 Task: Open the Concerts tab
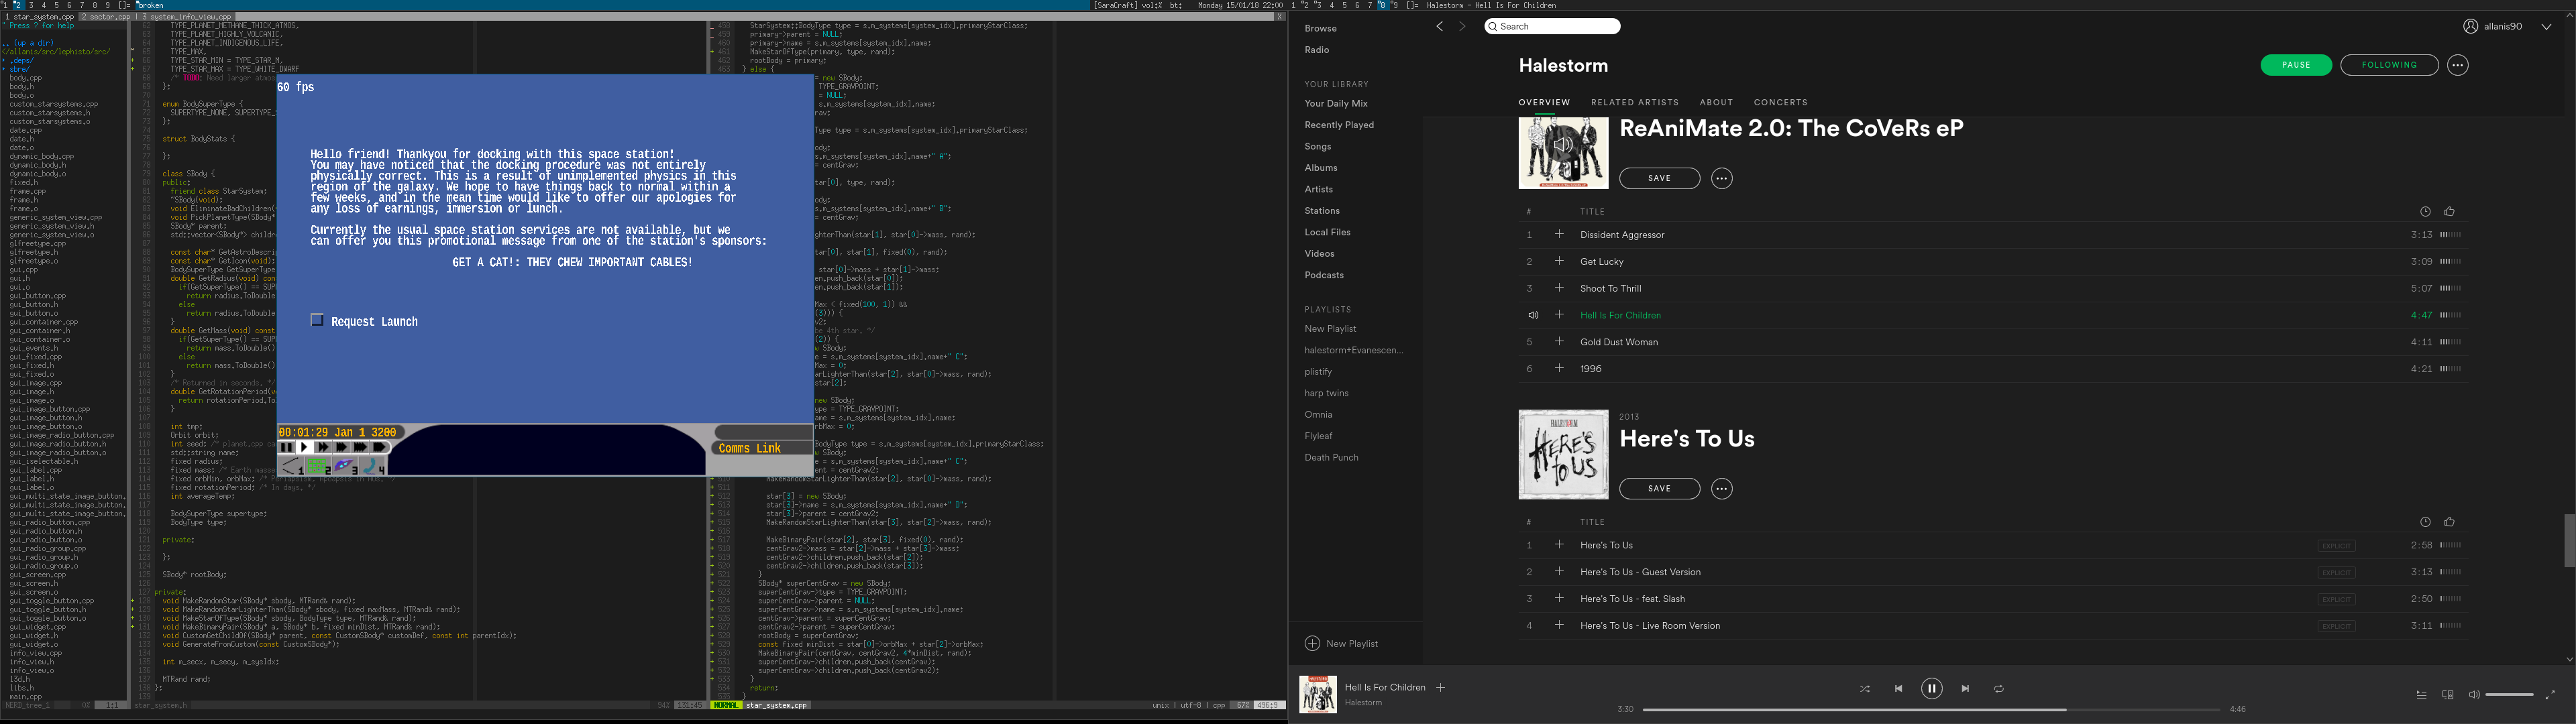[1780, 102]
